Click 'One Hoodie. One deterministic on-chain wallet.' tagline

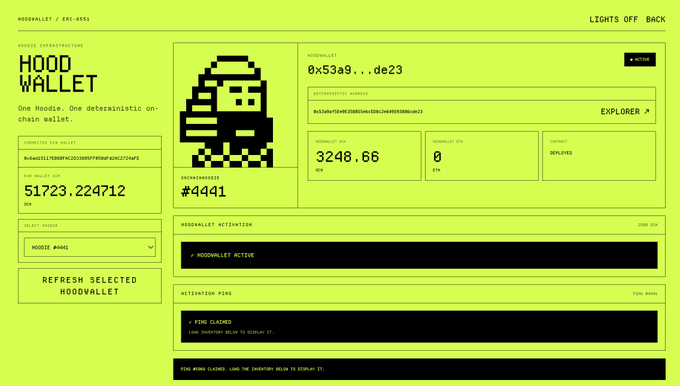[x=88, y=114]
